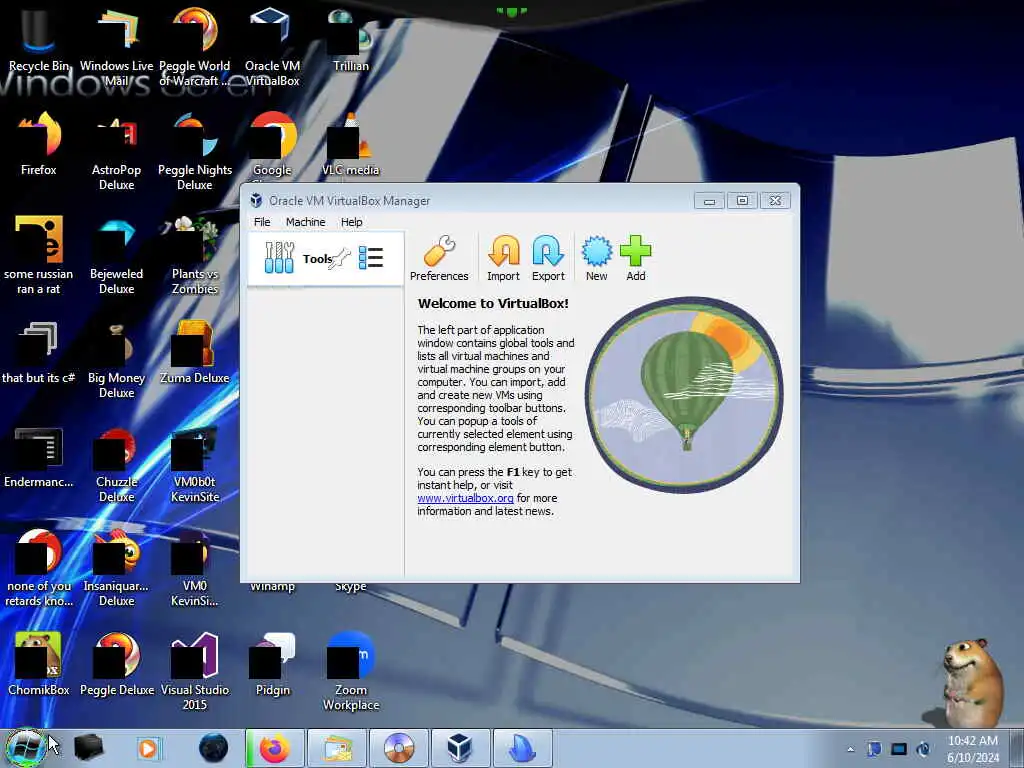Viewport: 1024px width, 768px height.
Task: Select the VLC media desktop icon
Action: click(x=351, y=144)
